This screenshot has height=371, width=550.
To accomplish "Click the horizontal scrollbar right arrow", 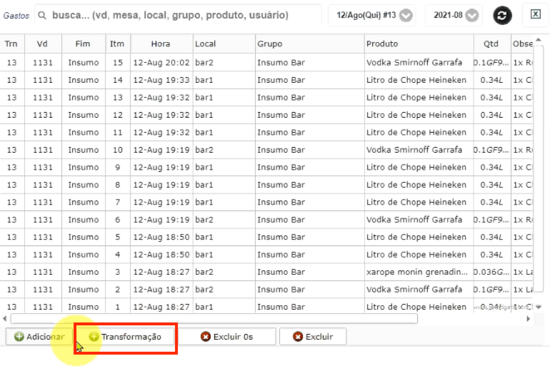I will [x=528, y=319].
